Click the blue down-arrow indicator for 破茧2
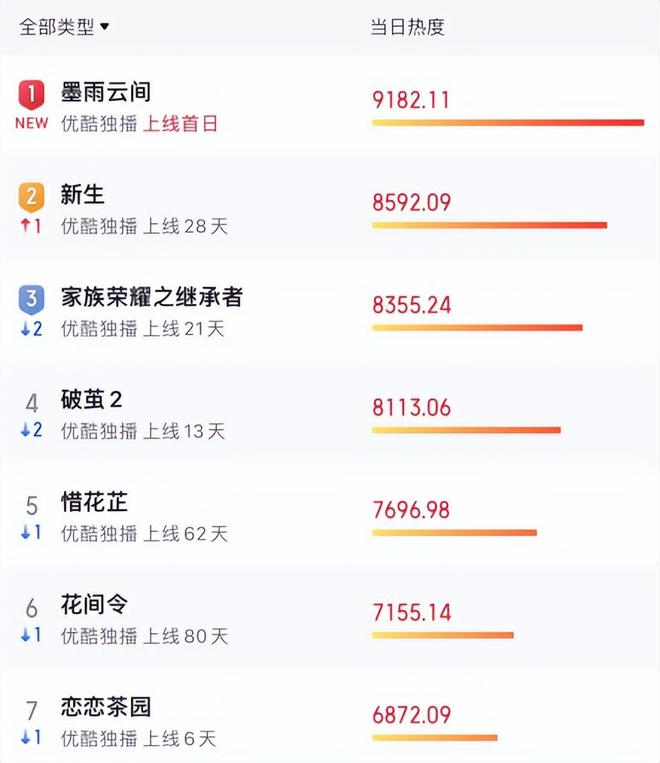This screenshot has width=660, height=763. (x=32, y=430)
